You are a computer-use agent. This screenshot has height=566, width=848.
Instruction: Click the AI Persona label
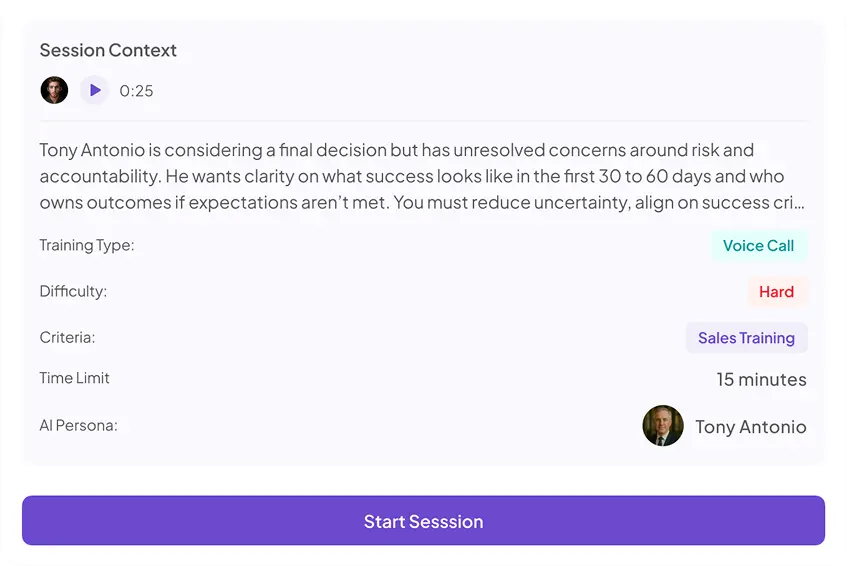click(x=78, y=425)
